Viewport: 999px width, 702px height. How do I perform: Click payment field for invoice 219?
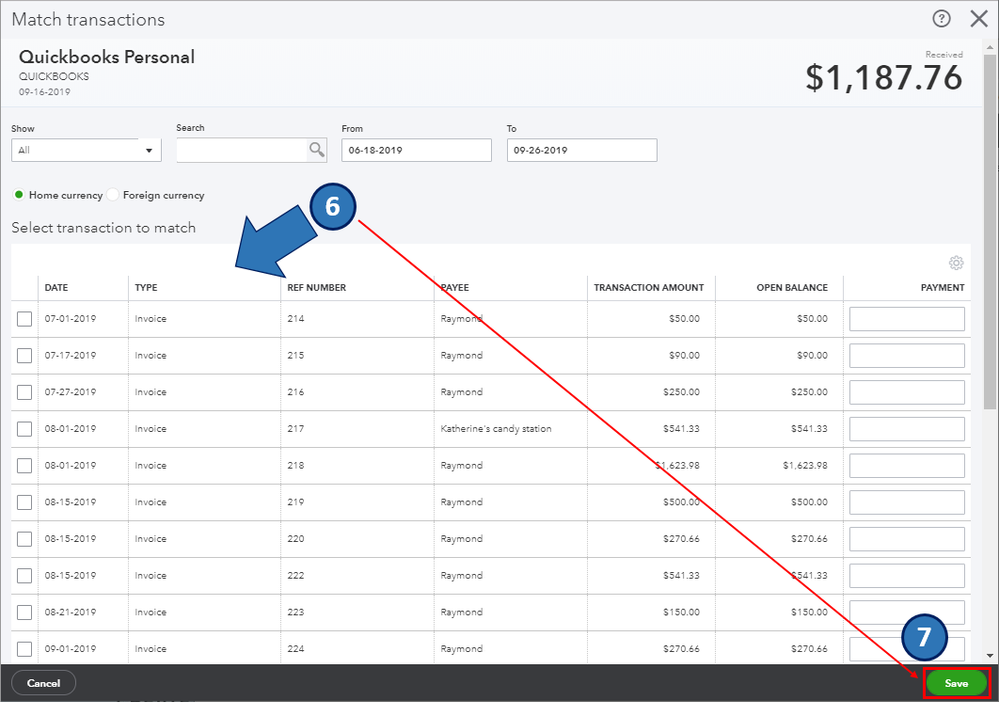coord(907,502)
